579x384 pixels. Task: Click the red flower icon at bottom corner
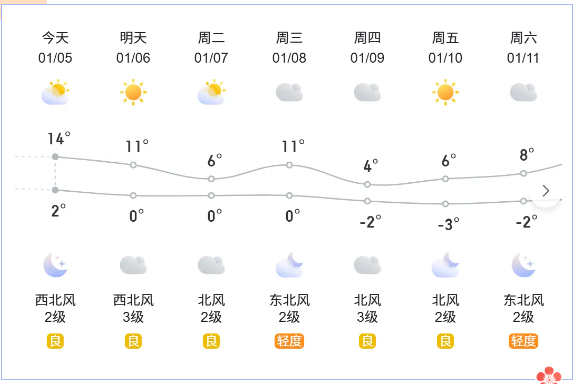pos(549,376)
